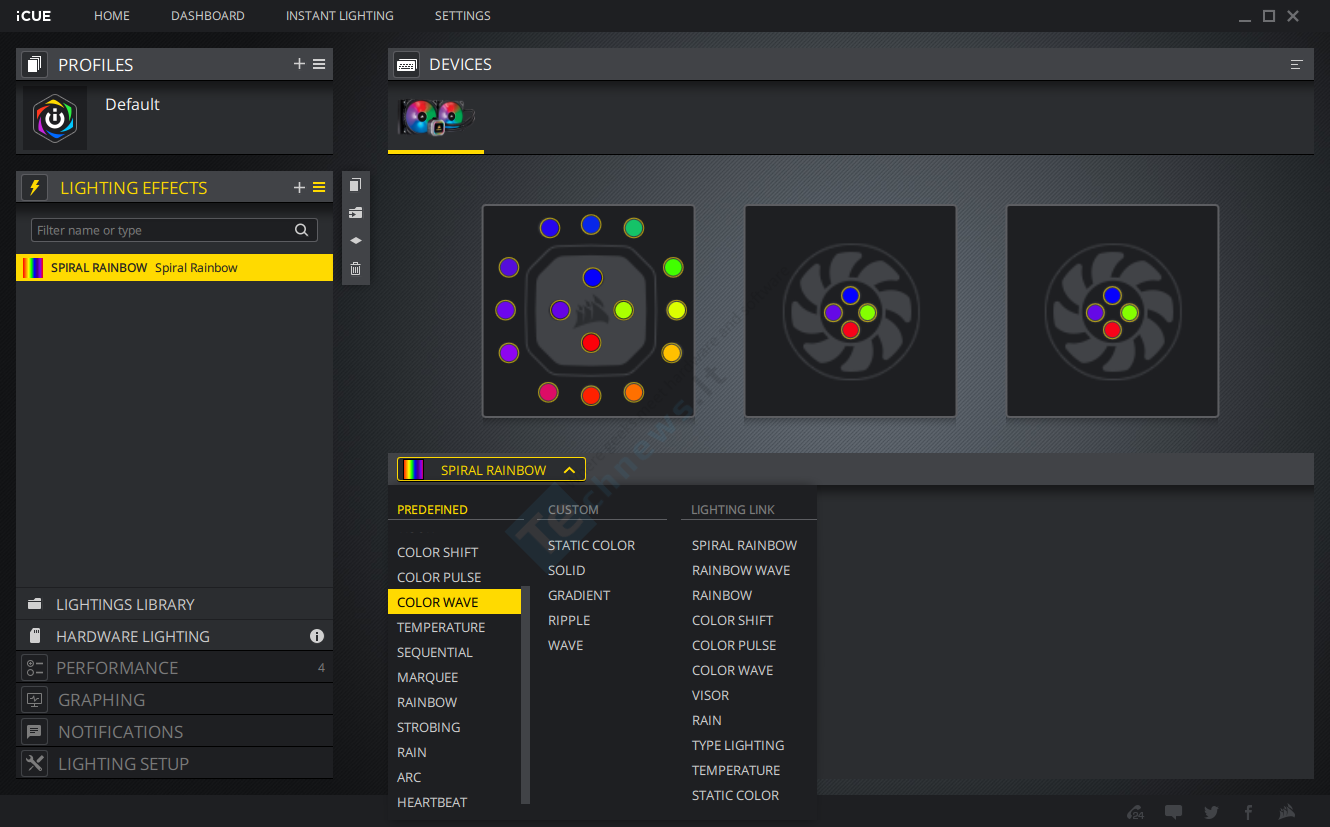Expand the Lighting Setup section

[x=174, y=764]
